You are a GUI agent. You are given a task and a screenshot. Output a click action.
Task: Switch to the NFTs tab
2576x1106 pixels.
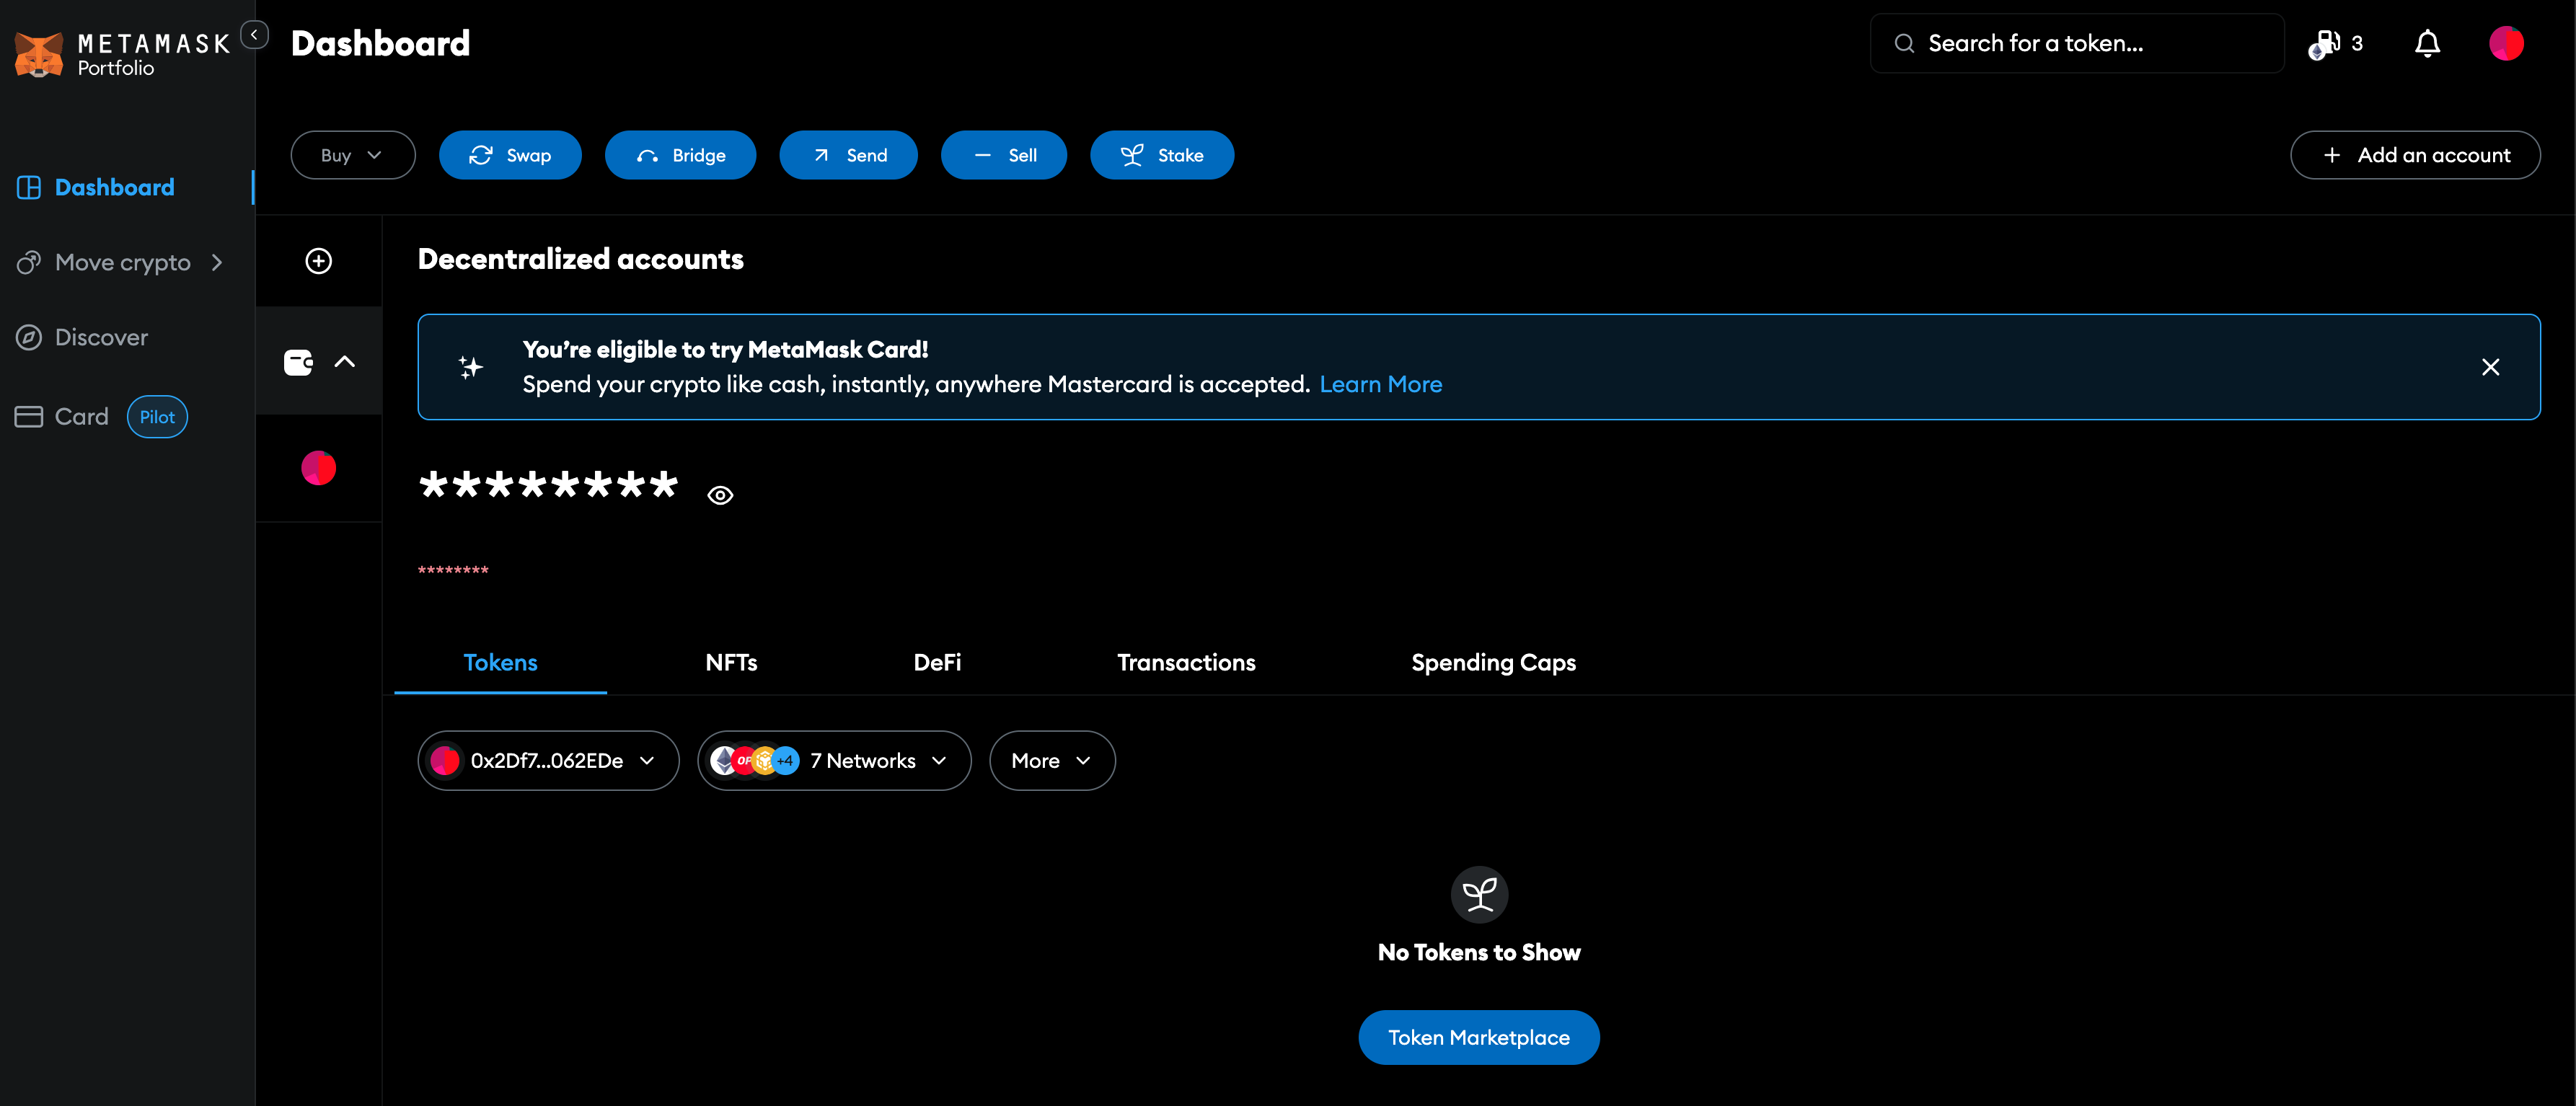(731, 663)
